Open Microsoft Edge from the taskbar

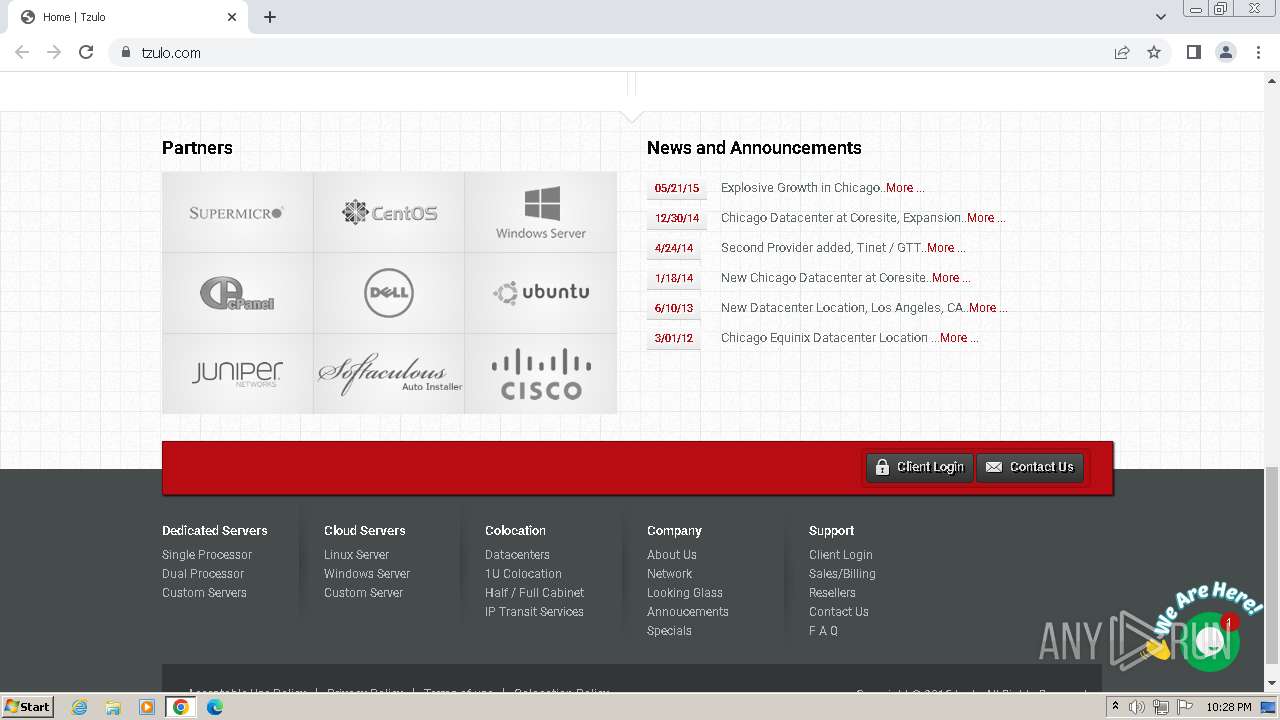click(x=215, y=707)
